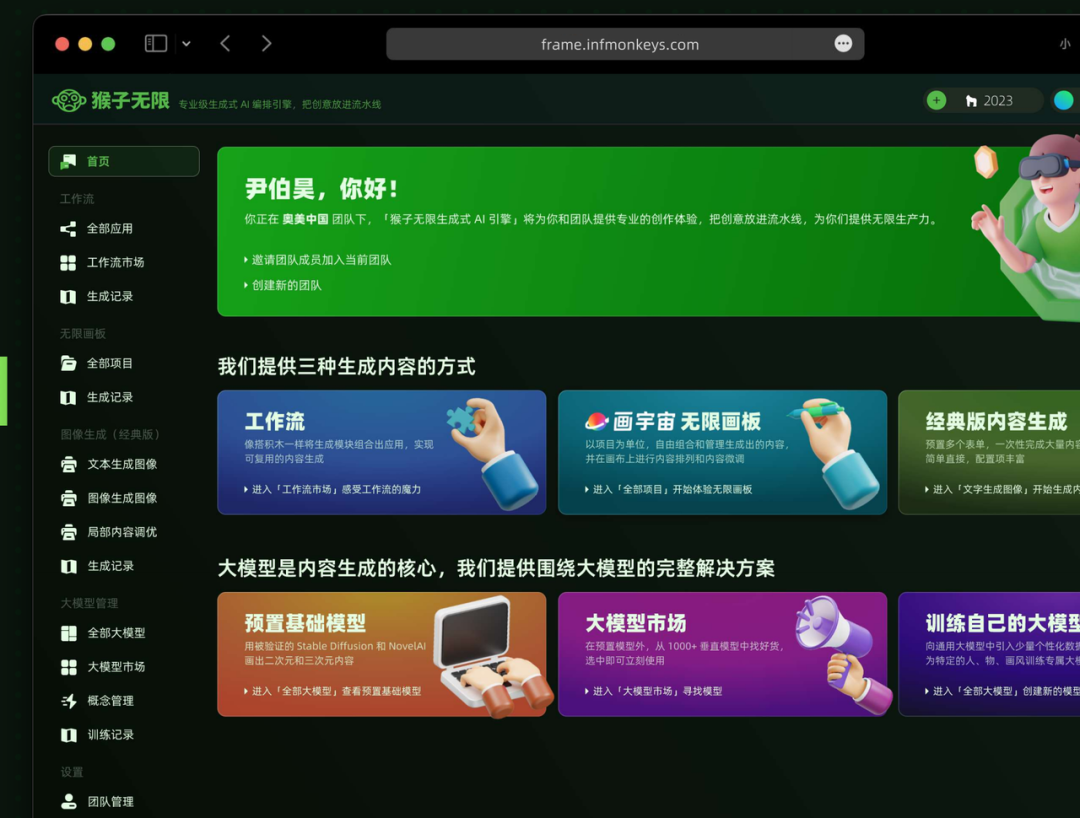The height and width of the screenshot is (818, 1080).
Task: Click 进入「工作流市场」感受工作流的魔力 link
Action: (x=332, y=490)
